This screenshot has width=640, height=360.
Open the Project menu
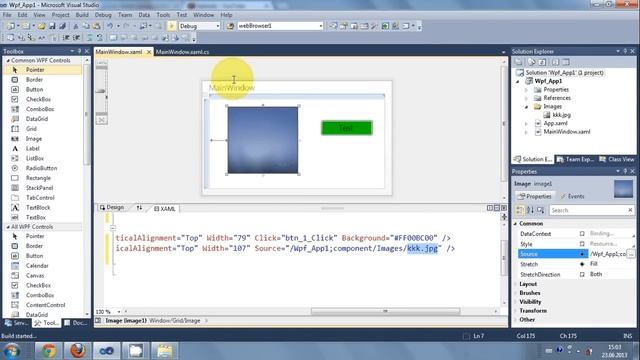(60, 15)
